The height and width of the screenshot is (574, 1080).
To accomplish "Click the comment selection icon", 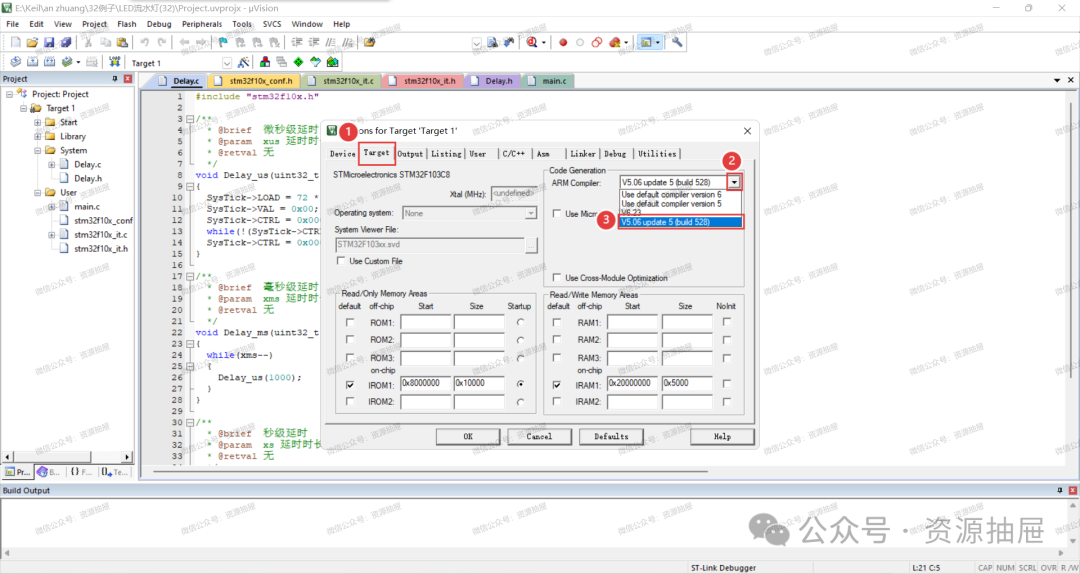I will (331, 42).
